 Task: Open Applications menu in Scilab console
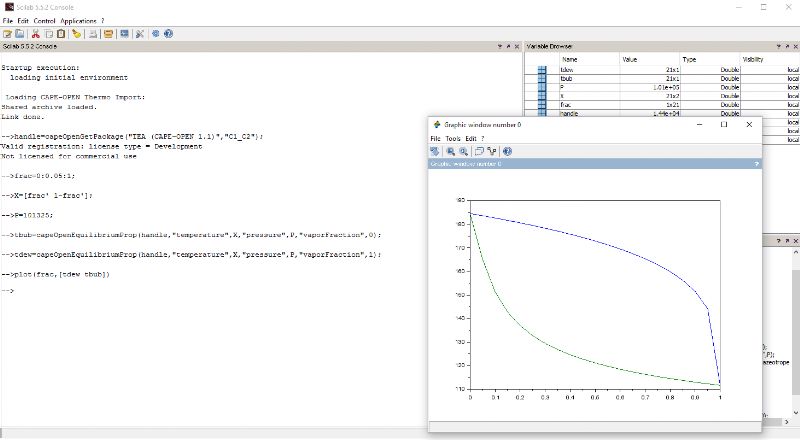pyautogui.click(x=78, y=21)
